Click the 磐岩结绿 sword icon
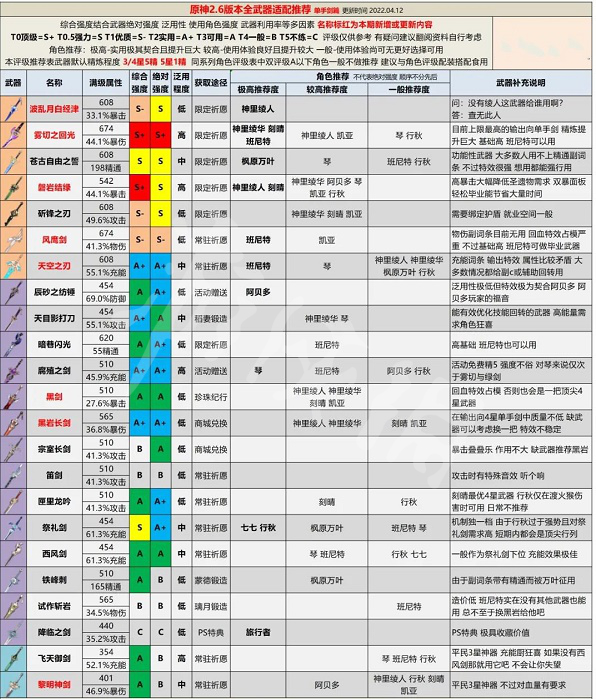 13,188
